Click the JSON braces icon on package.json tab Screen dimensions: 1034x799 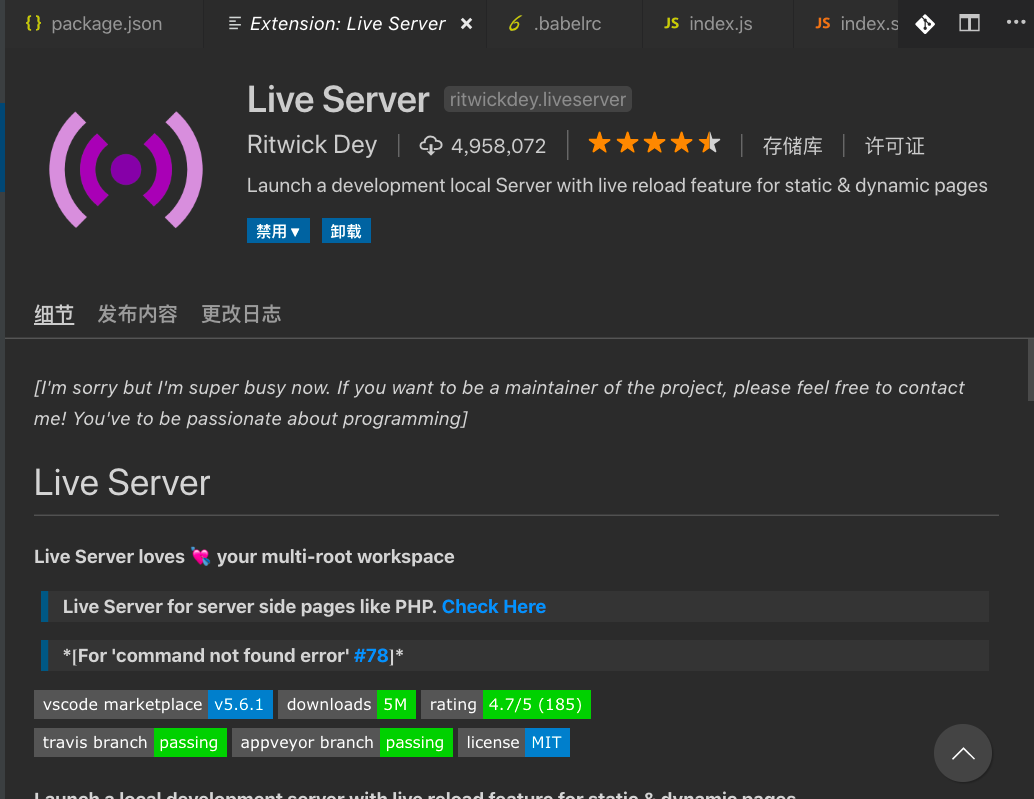coord(33,23)
